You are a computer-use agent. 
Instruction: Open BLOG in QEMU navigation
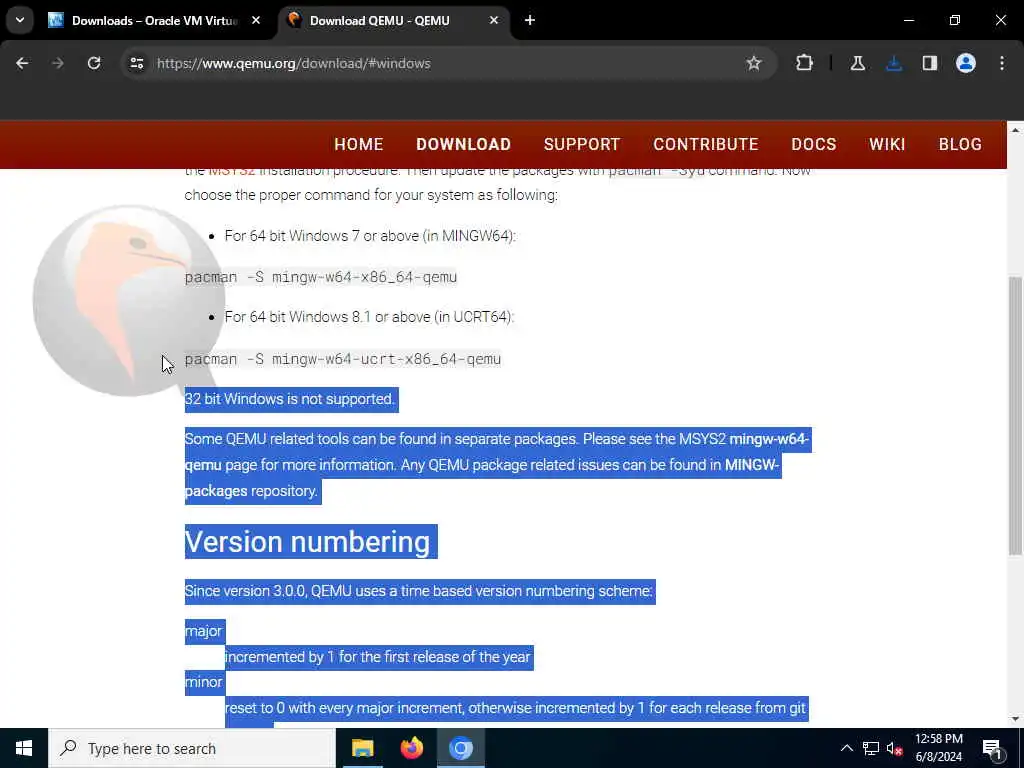click(960, 144)
